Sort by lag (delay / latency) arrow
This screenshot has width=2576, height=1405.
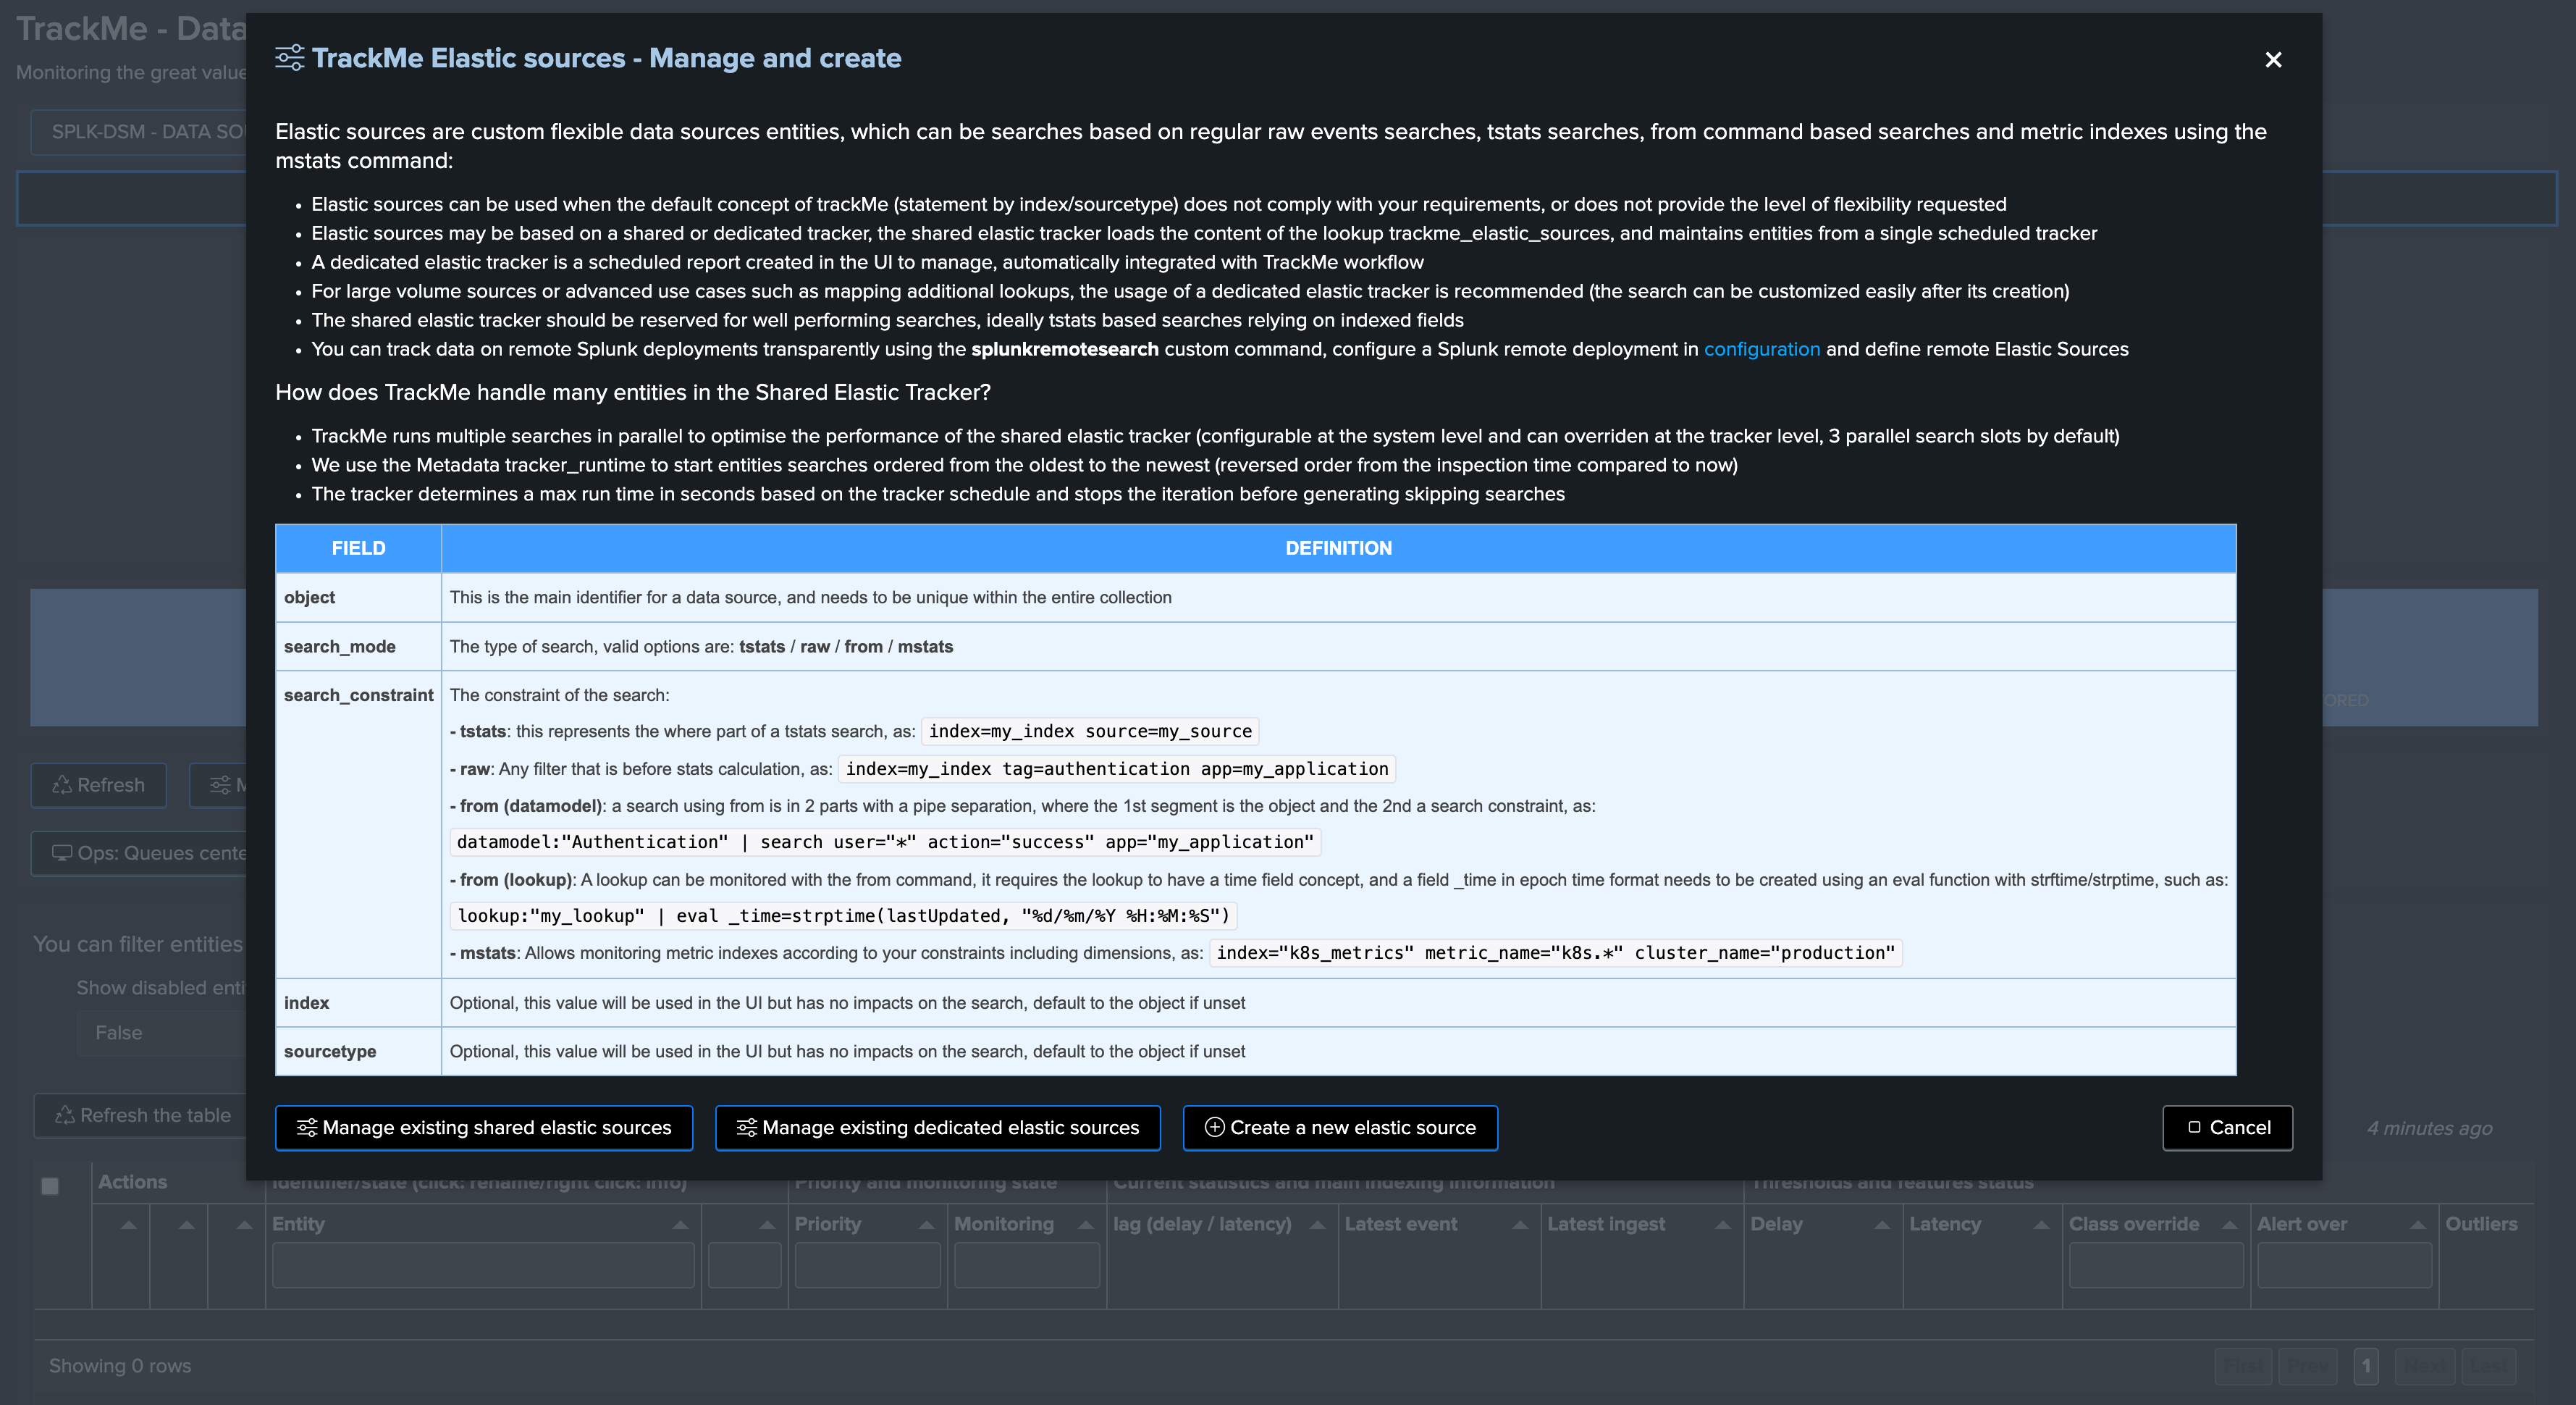tap(1317, 1225)
